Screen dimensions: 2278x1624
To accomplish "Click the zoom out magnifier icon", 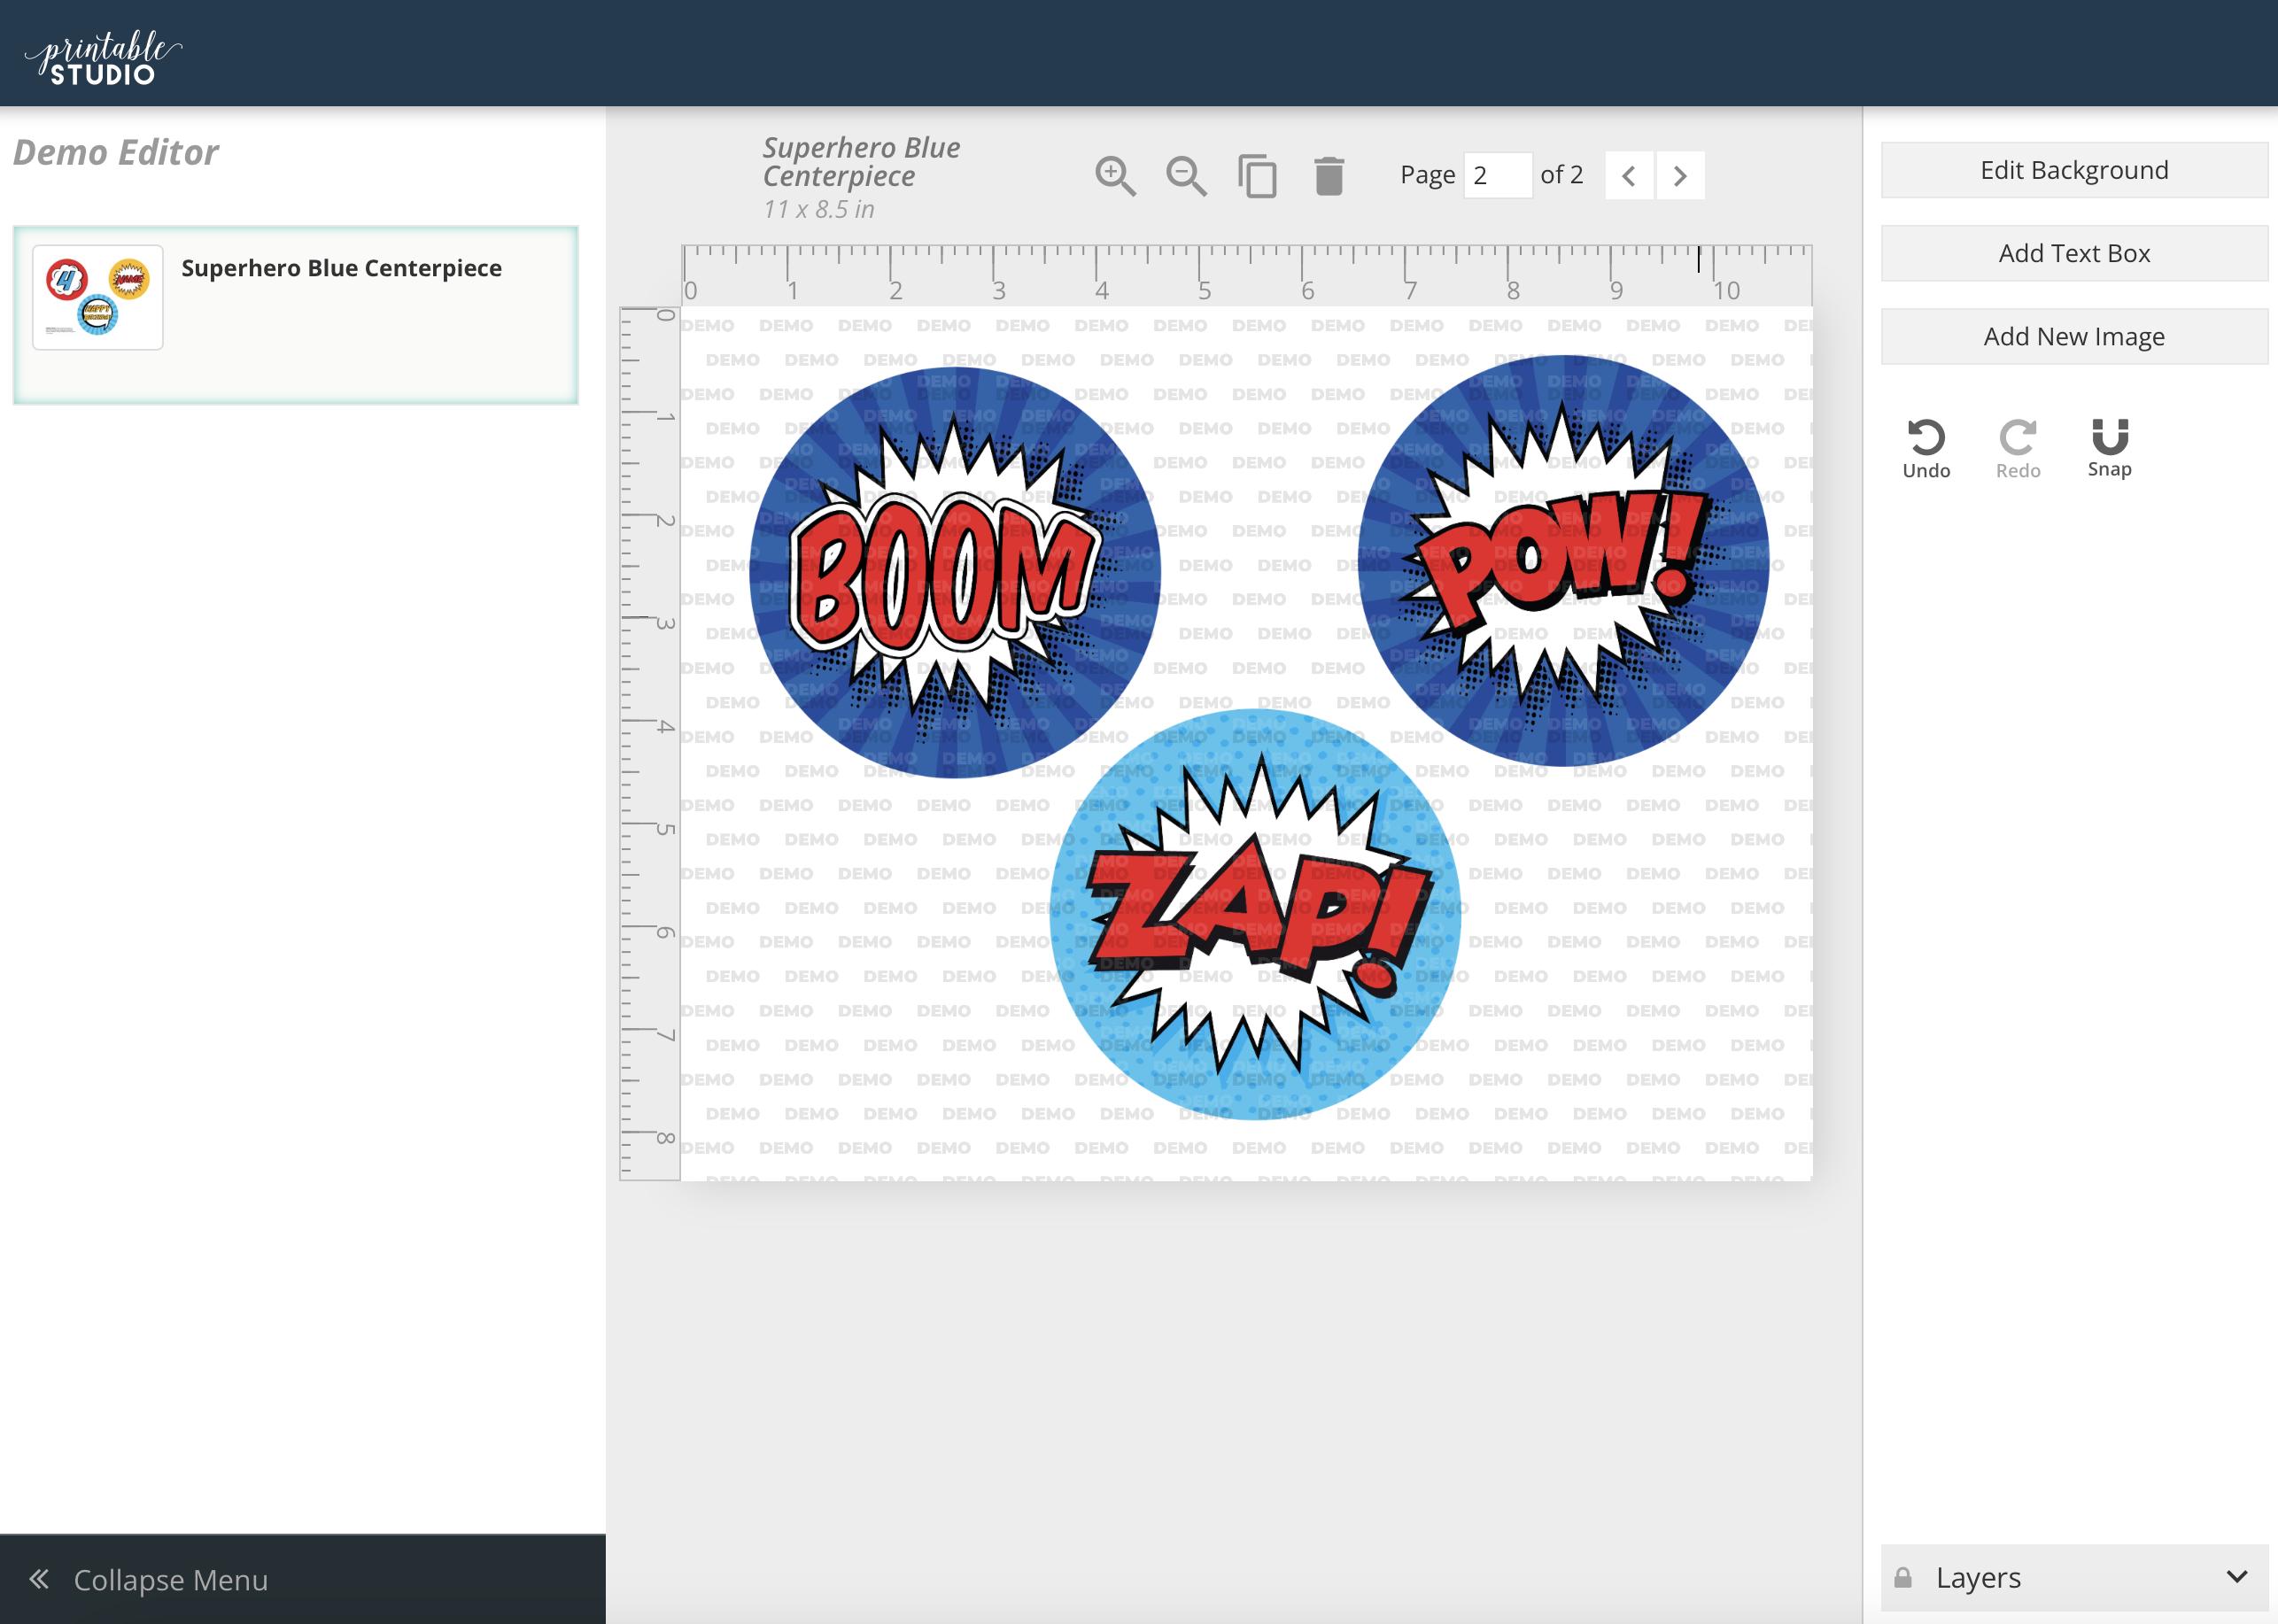I will (1186, 176).
